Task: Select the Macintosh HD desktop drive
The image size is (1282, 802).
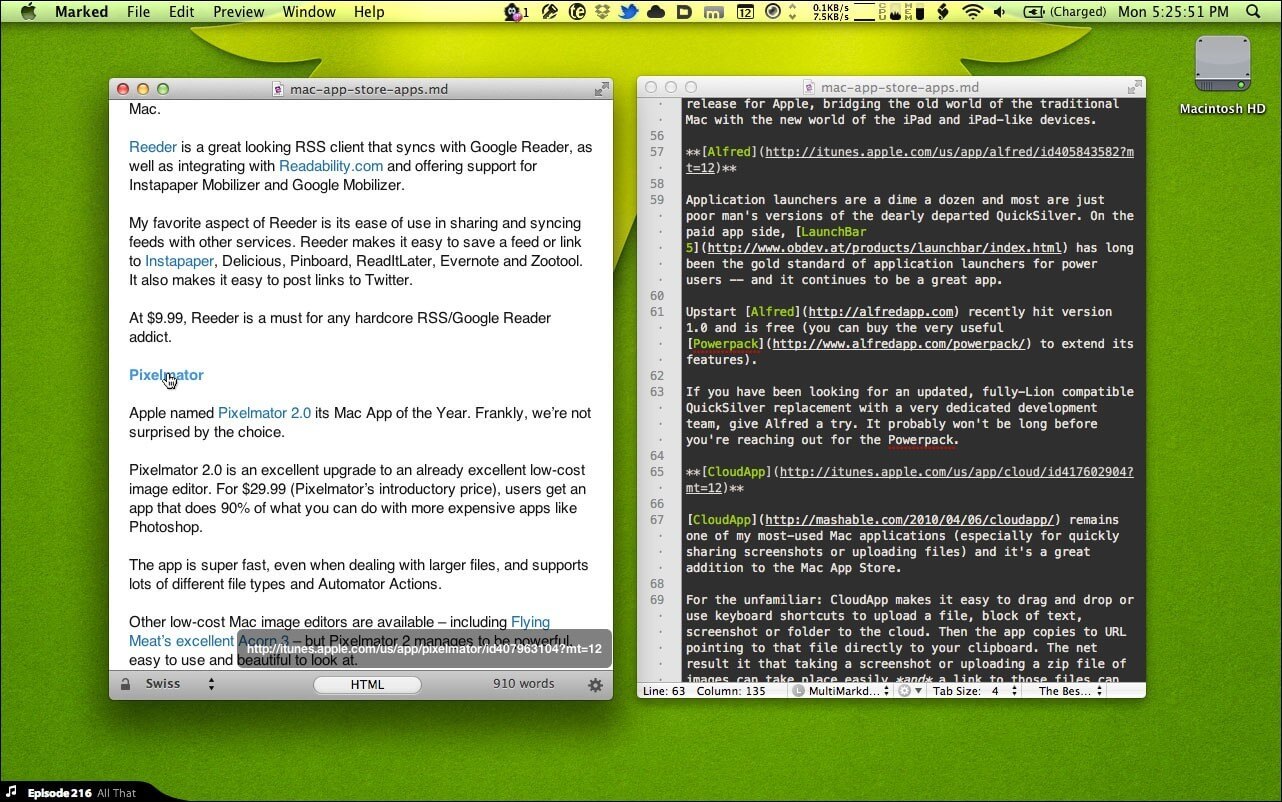Action: click(x=1222, y=75)
